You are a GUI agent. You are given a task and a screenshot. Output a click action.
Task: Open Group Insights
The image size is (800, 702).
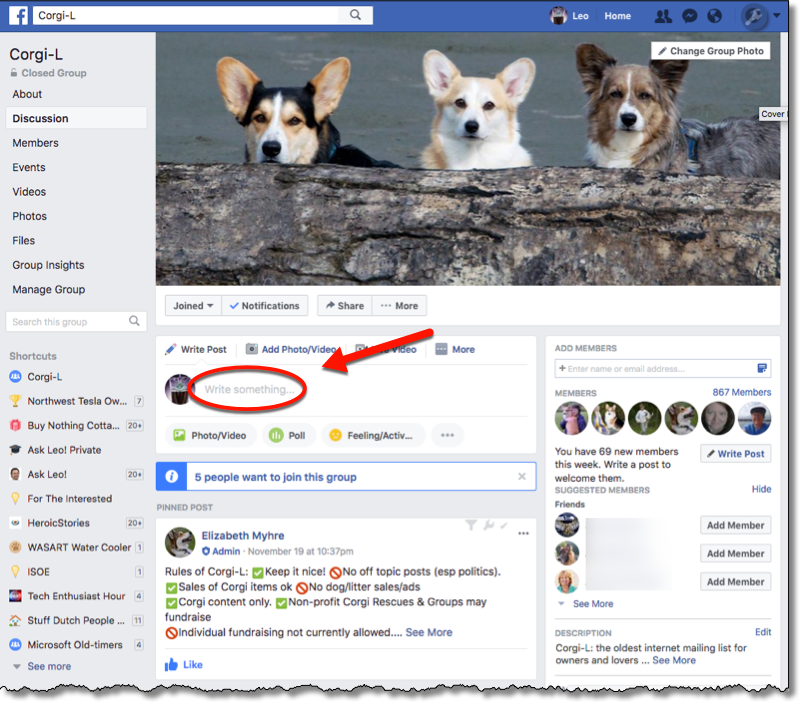[x=48, y=265]
